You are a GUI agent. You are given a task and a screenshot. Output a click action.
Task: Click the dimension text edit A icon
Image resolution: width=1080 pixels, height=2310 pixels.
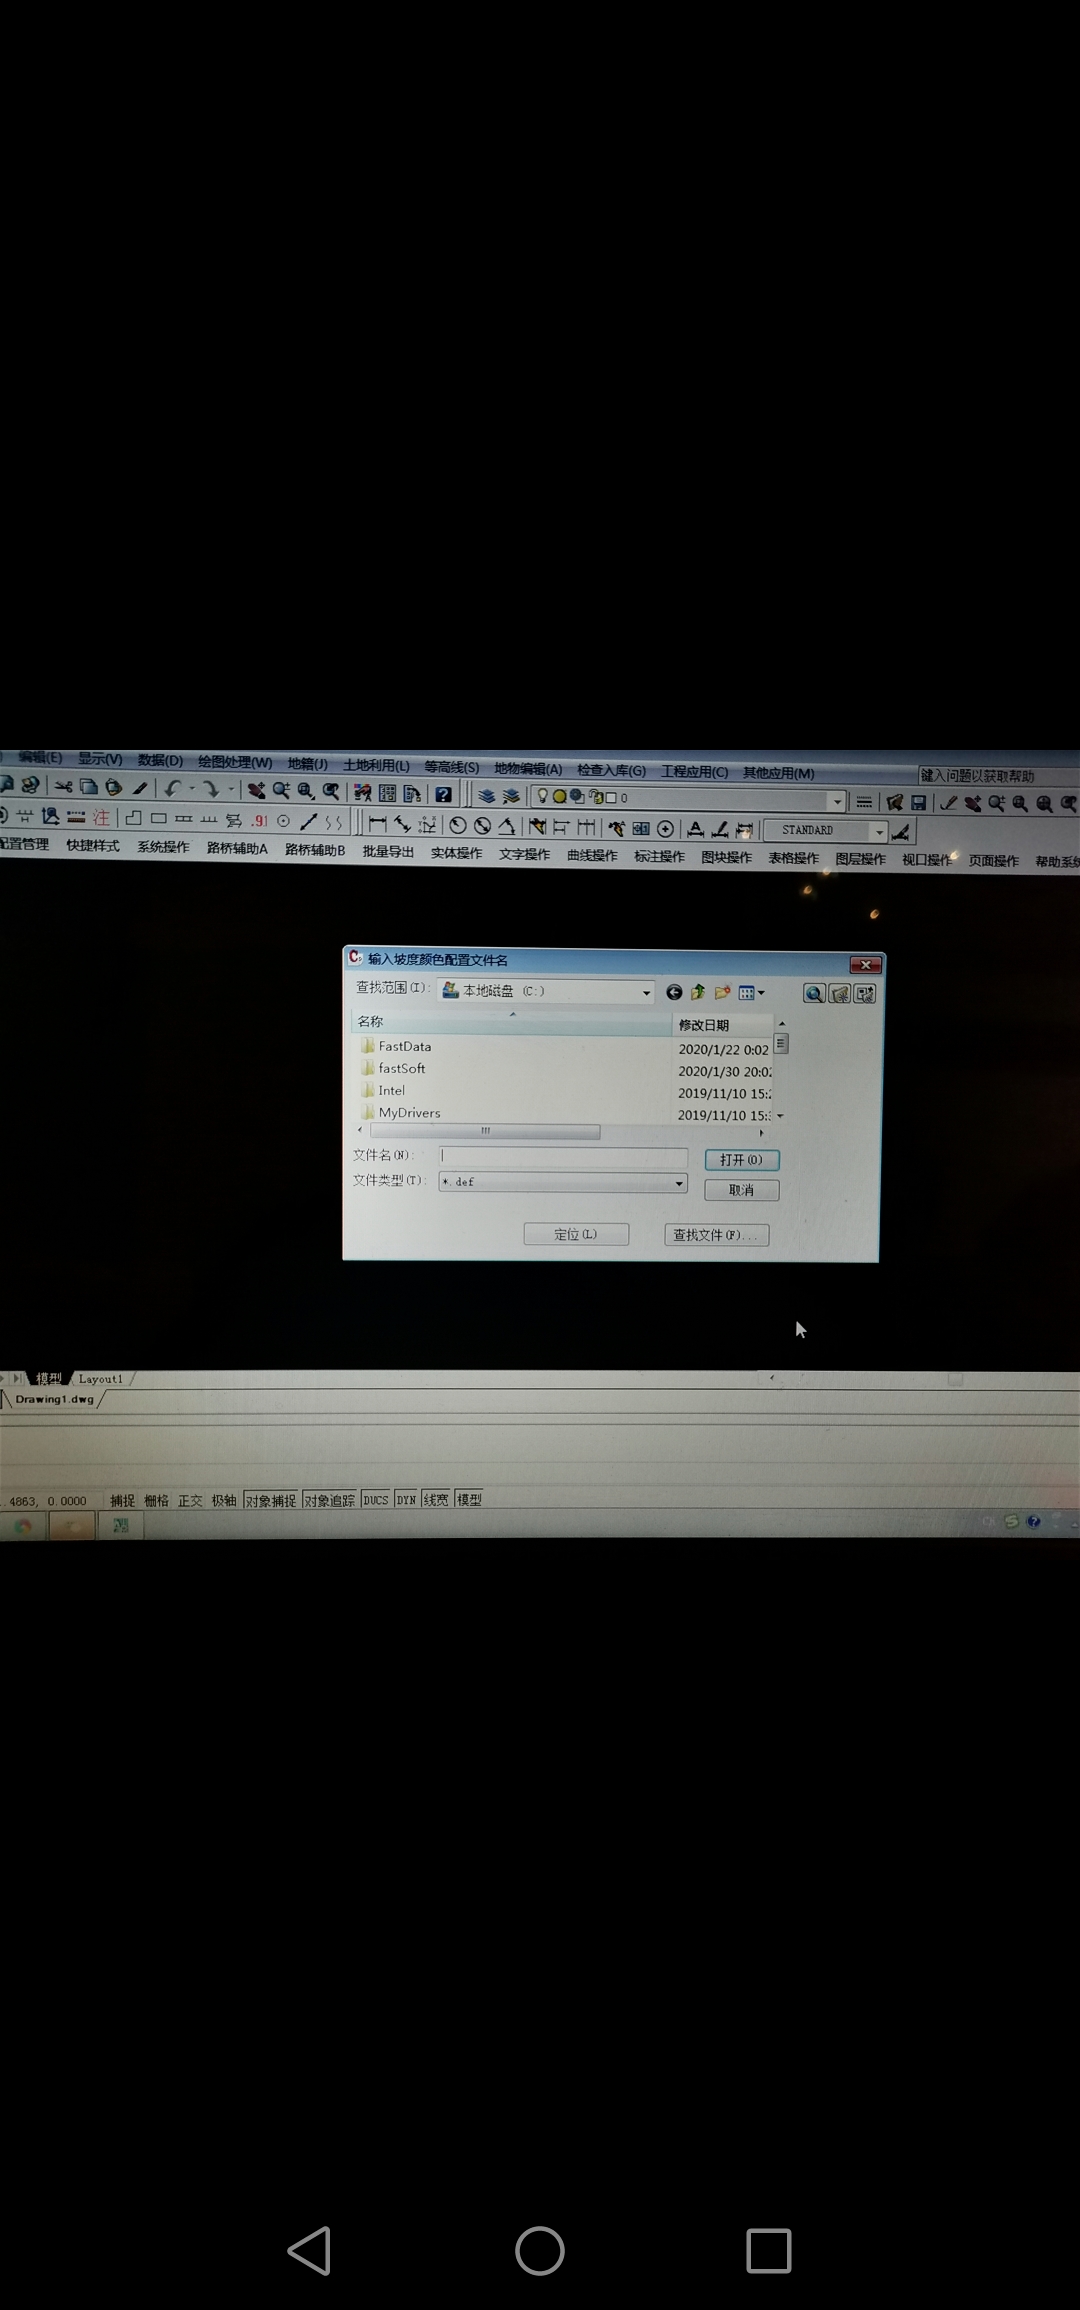pos(696,829)
